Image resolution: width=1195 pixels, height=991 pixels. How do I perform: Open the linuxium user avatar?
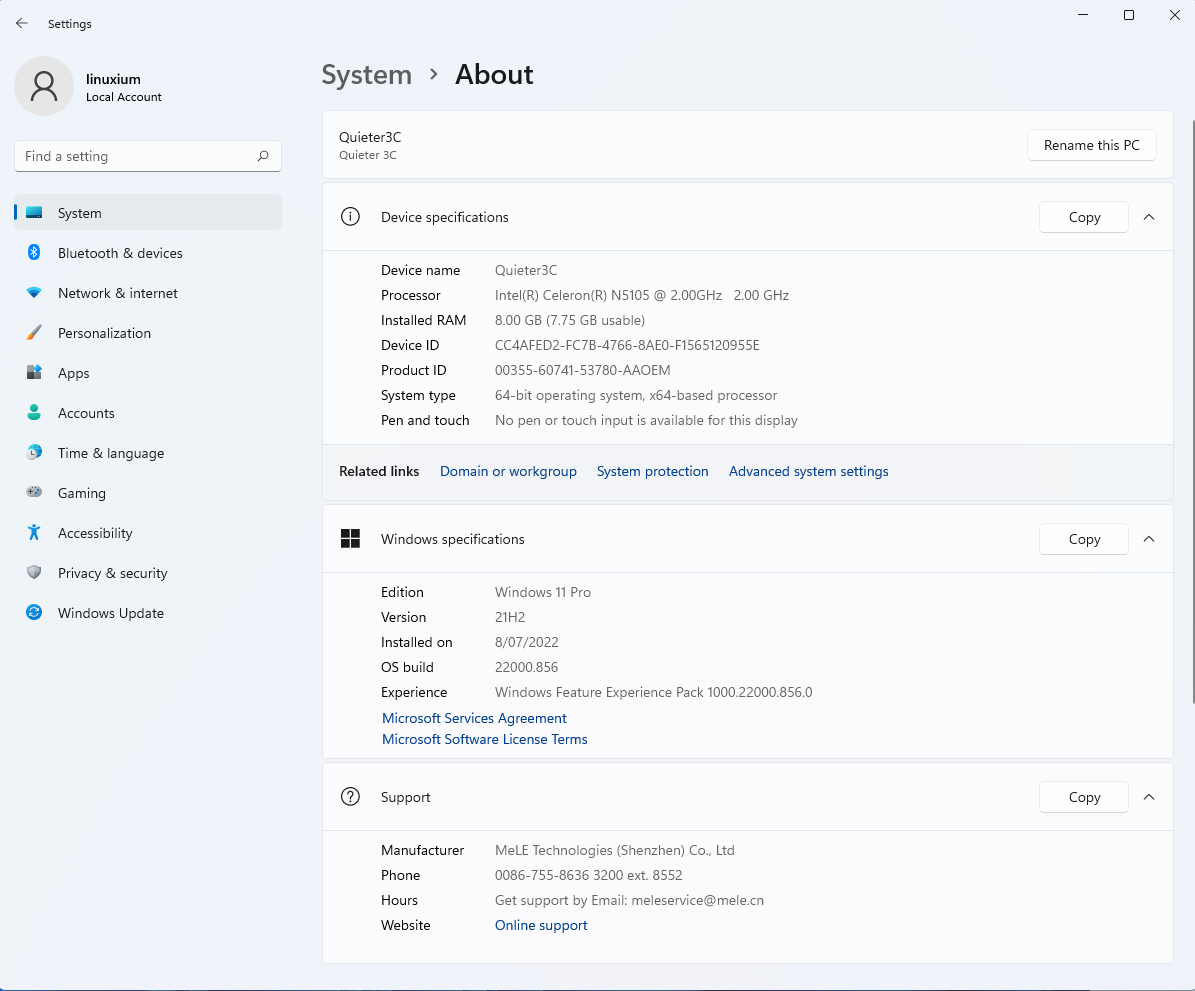[44, 86]
